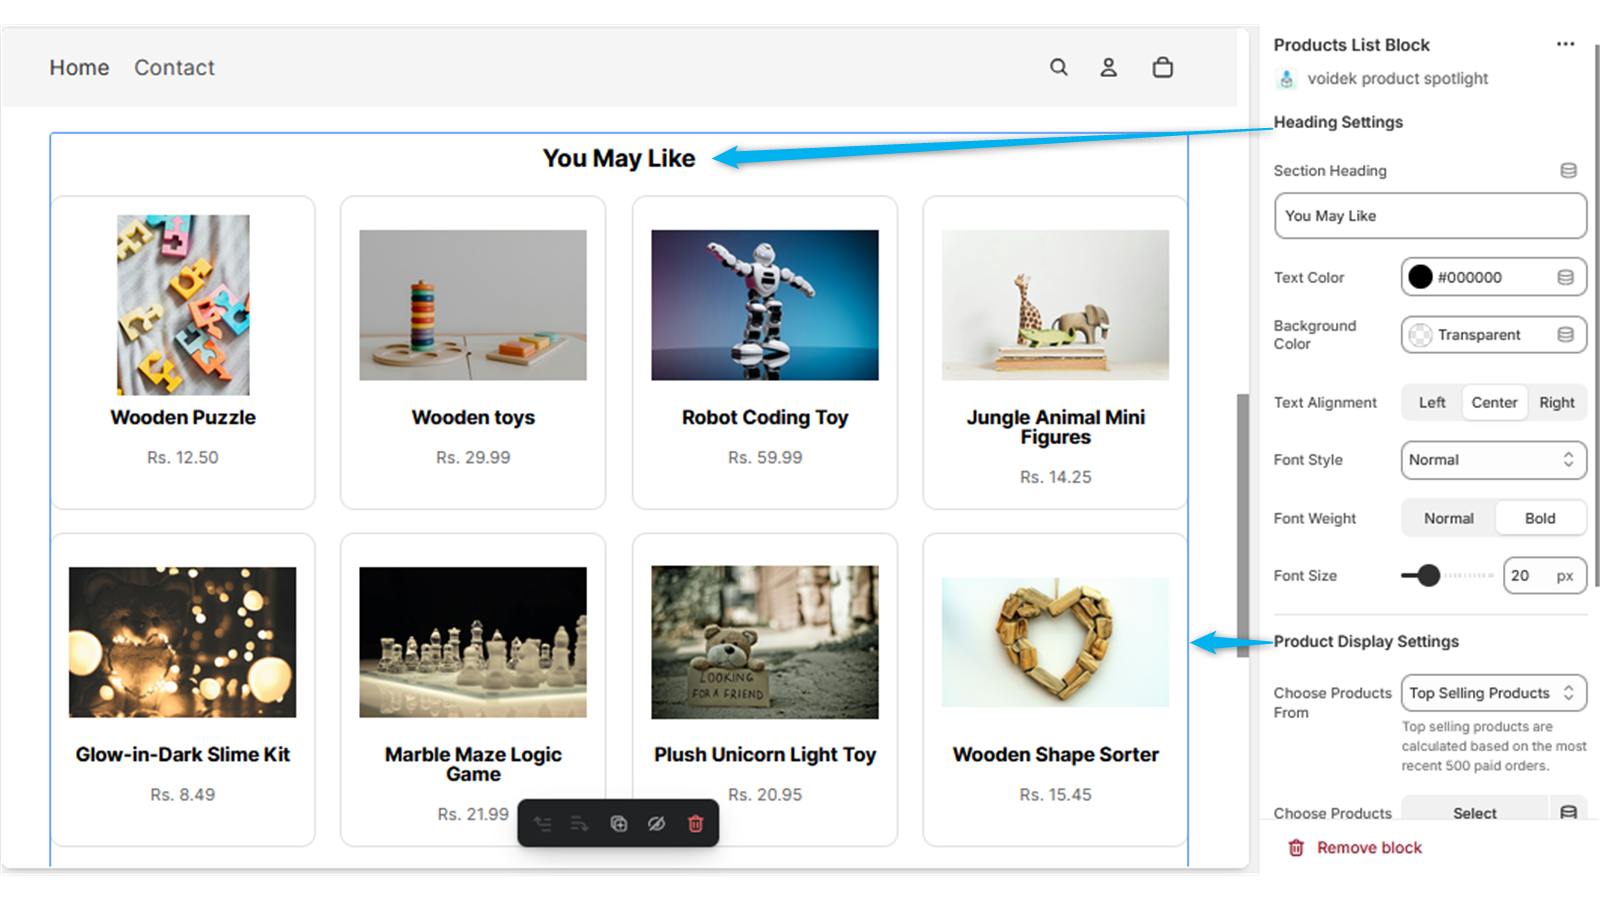
Task: Connect dynamic source for Section Heading
Action: (x=1568, y=171)
